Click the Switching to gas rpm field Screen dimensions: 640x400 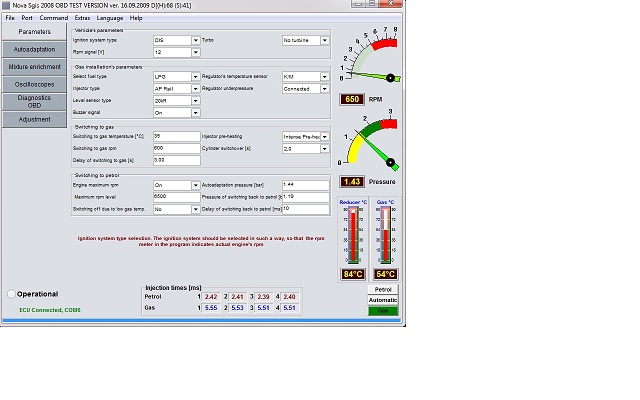click(x=176, y=148)
